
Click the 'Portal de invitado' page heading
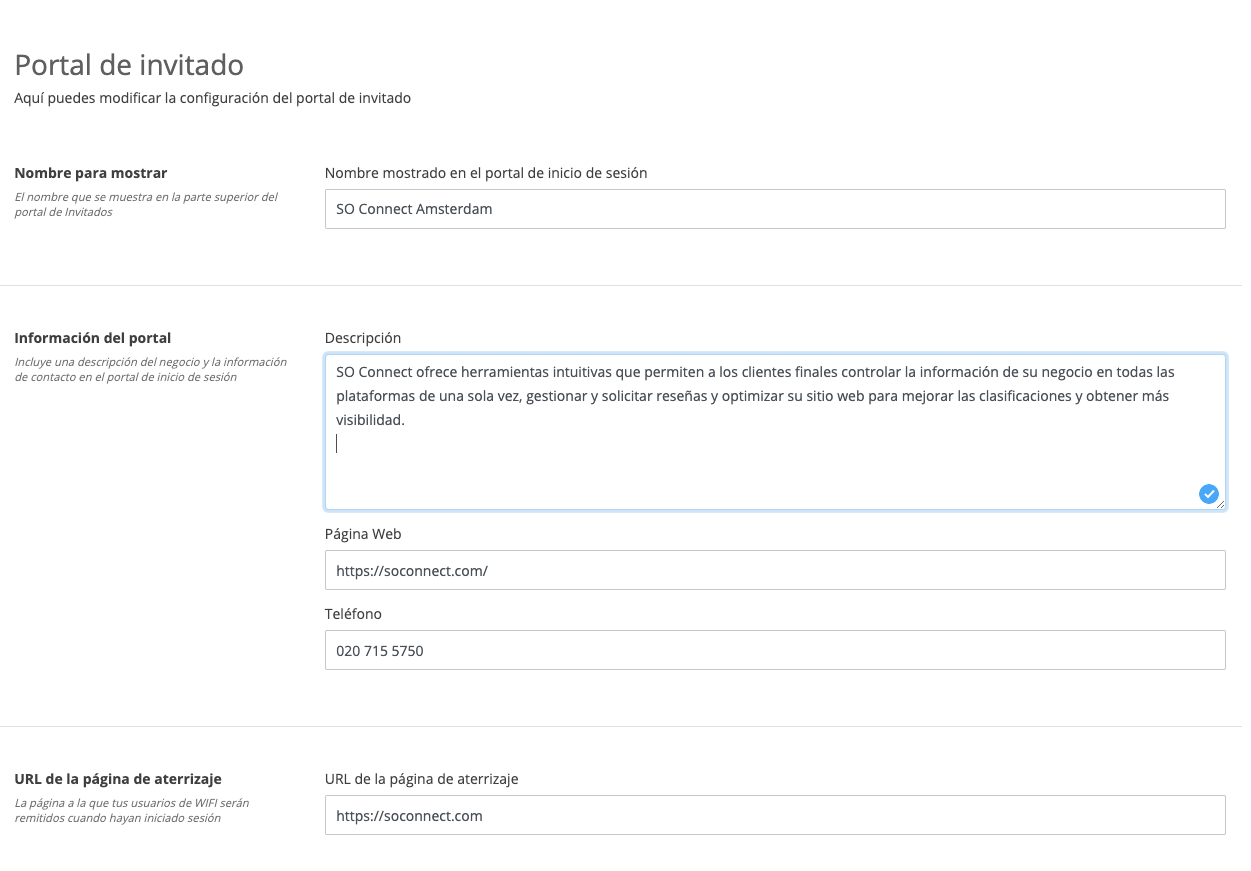click(x=129, y=65)
